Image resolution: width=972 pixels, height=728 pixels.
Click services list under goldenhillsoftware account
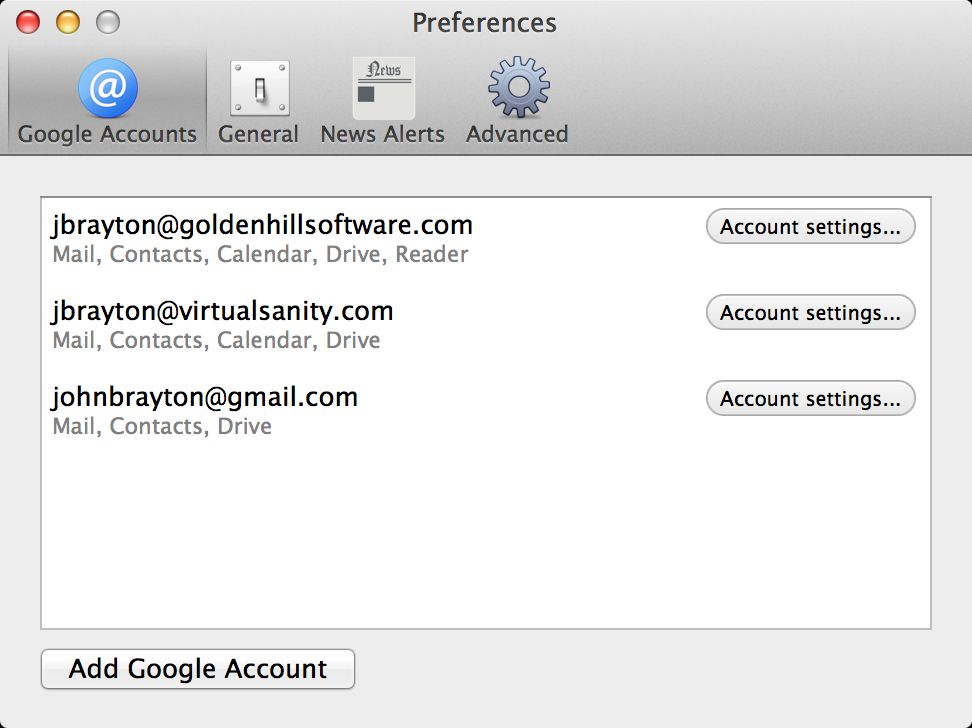(x=260, y=255)
